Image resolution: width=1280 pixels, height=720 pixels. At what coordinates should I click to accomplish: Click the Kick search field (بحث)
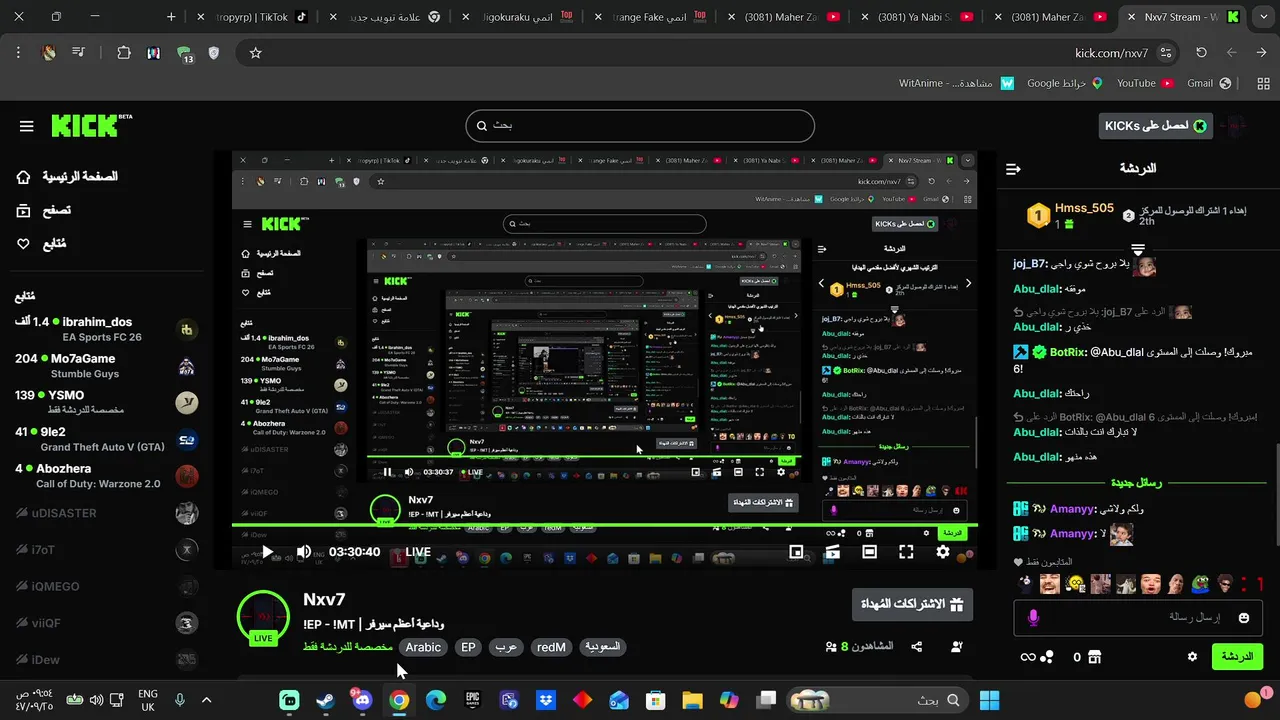640,126
